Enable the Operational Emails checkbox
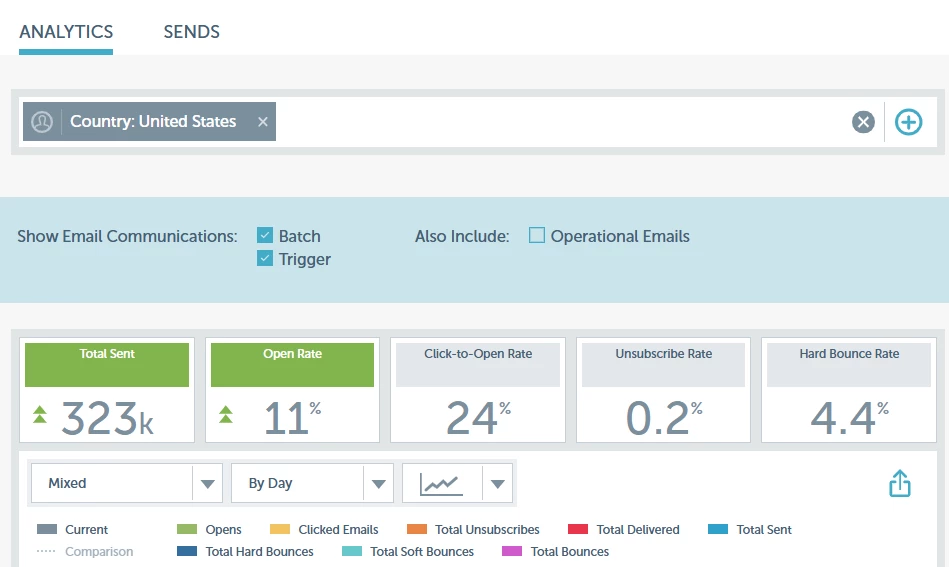The height and width of the screenshot is (567, 949). tap(536, 235)
